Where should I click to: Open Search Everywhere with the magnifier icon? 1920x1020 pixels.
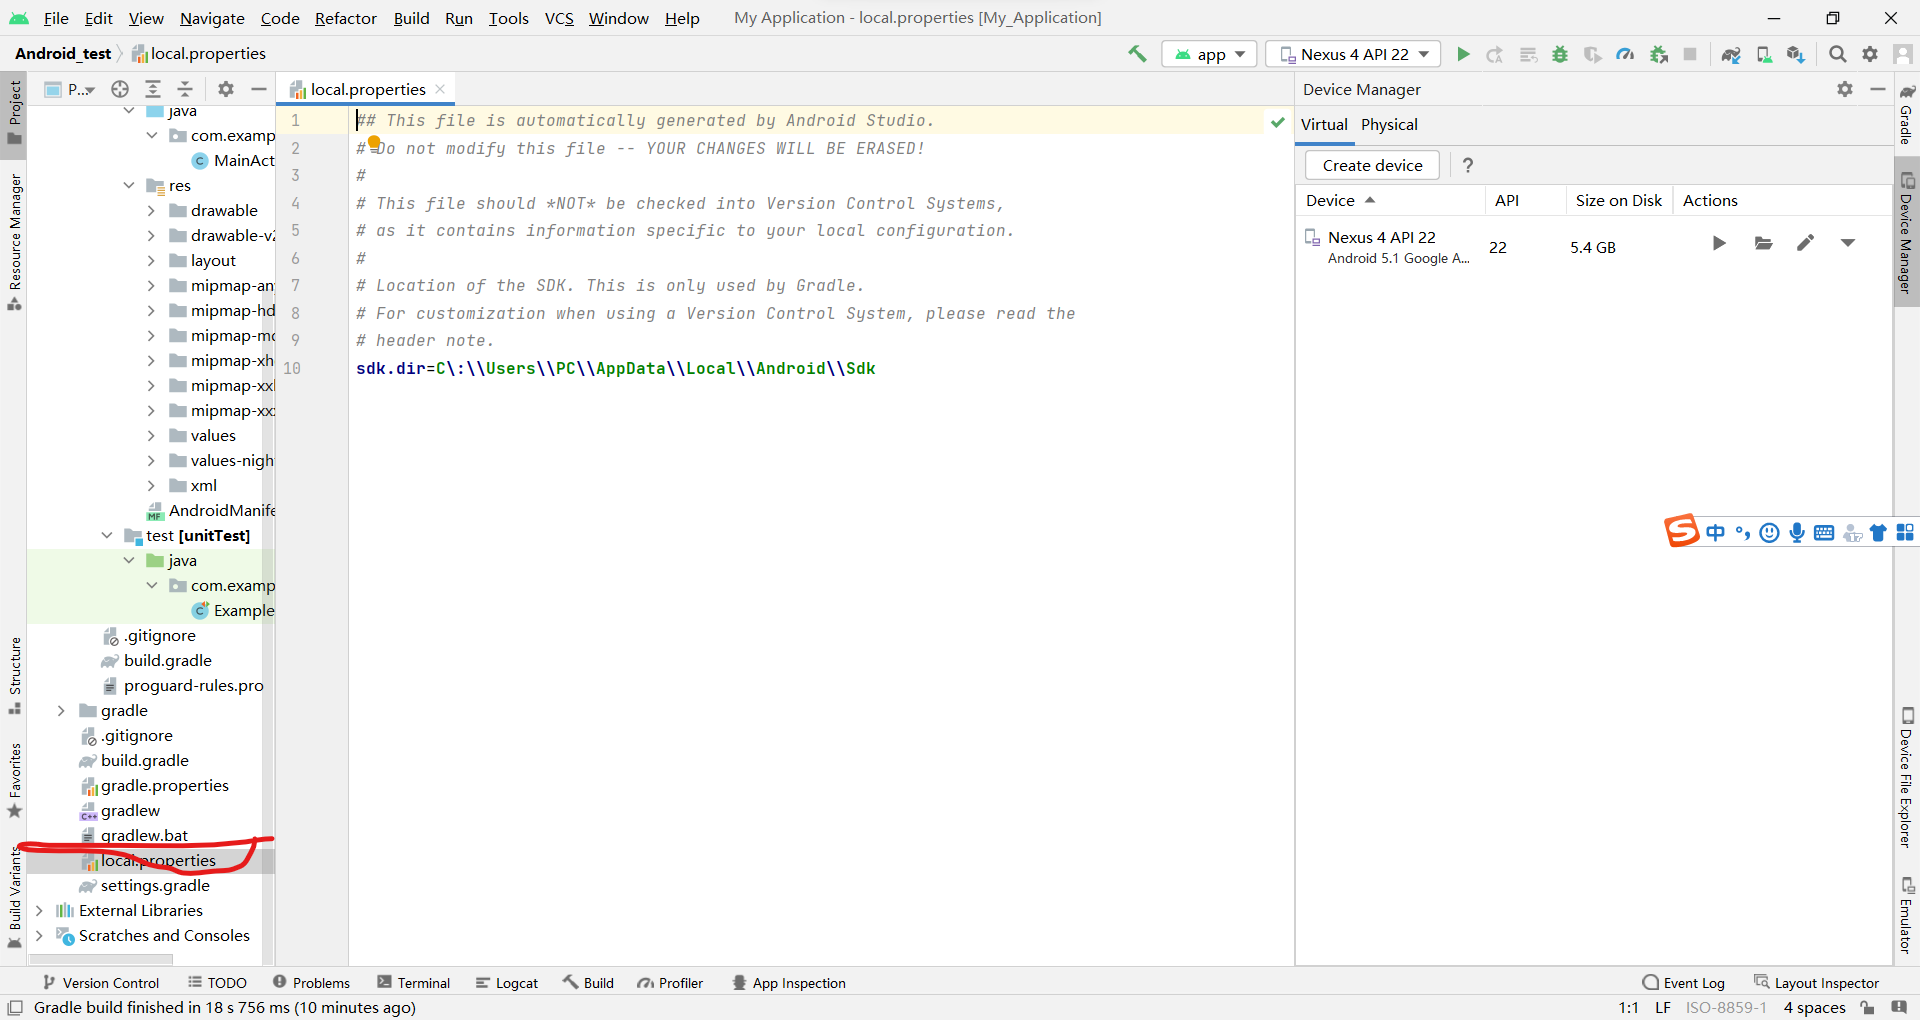[1837, 54]
